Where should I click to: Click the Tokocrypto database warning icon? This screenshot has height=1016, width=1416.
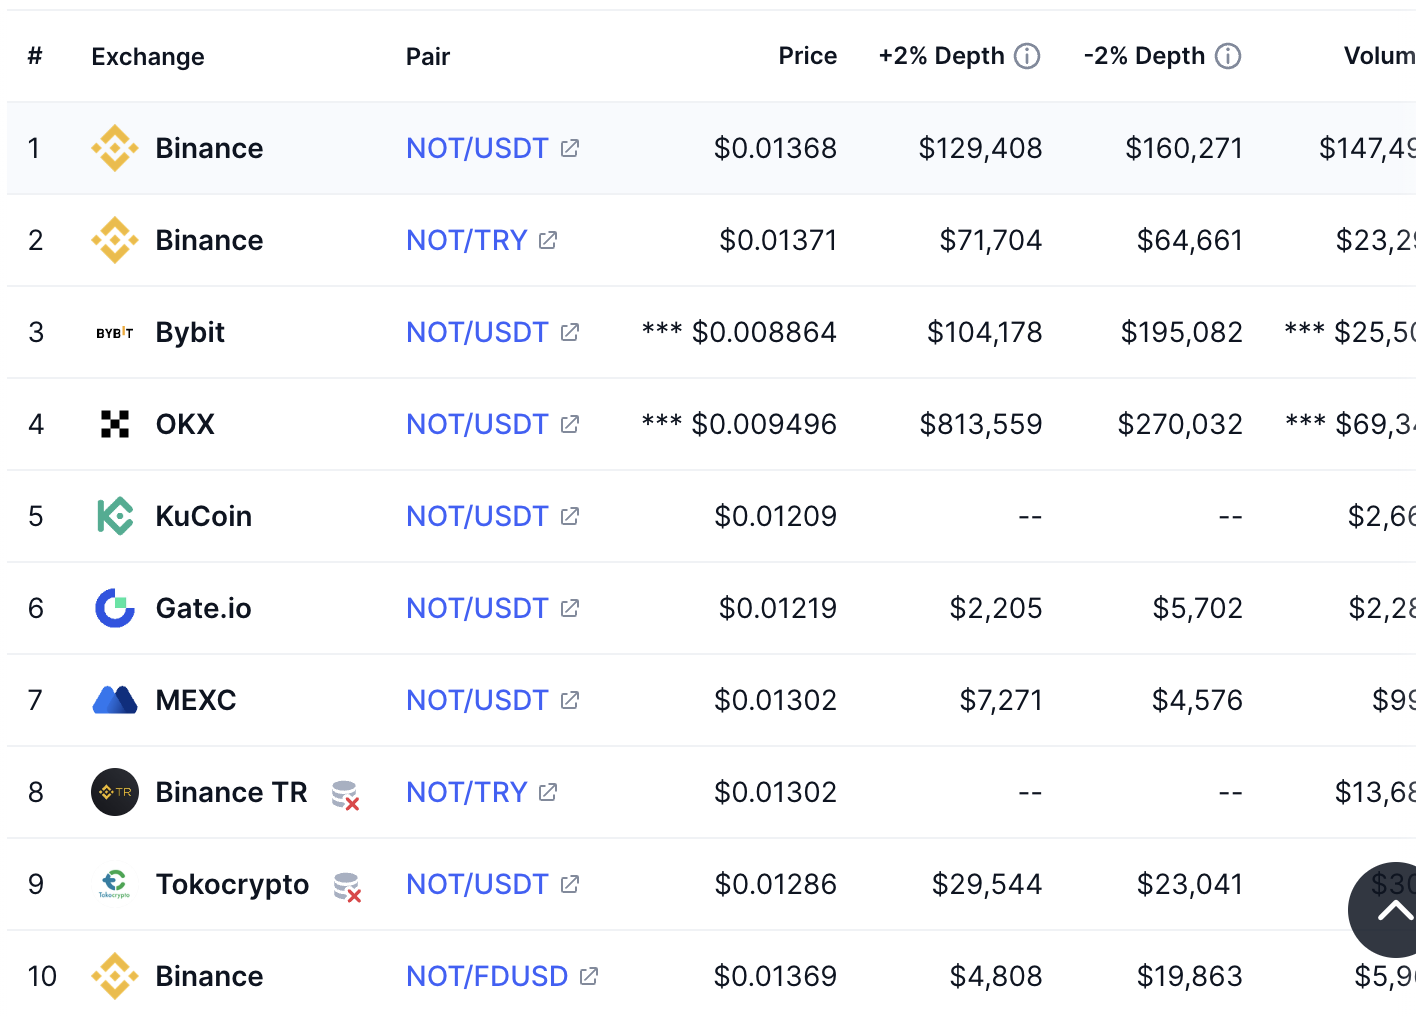[346, 887]
